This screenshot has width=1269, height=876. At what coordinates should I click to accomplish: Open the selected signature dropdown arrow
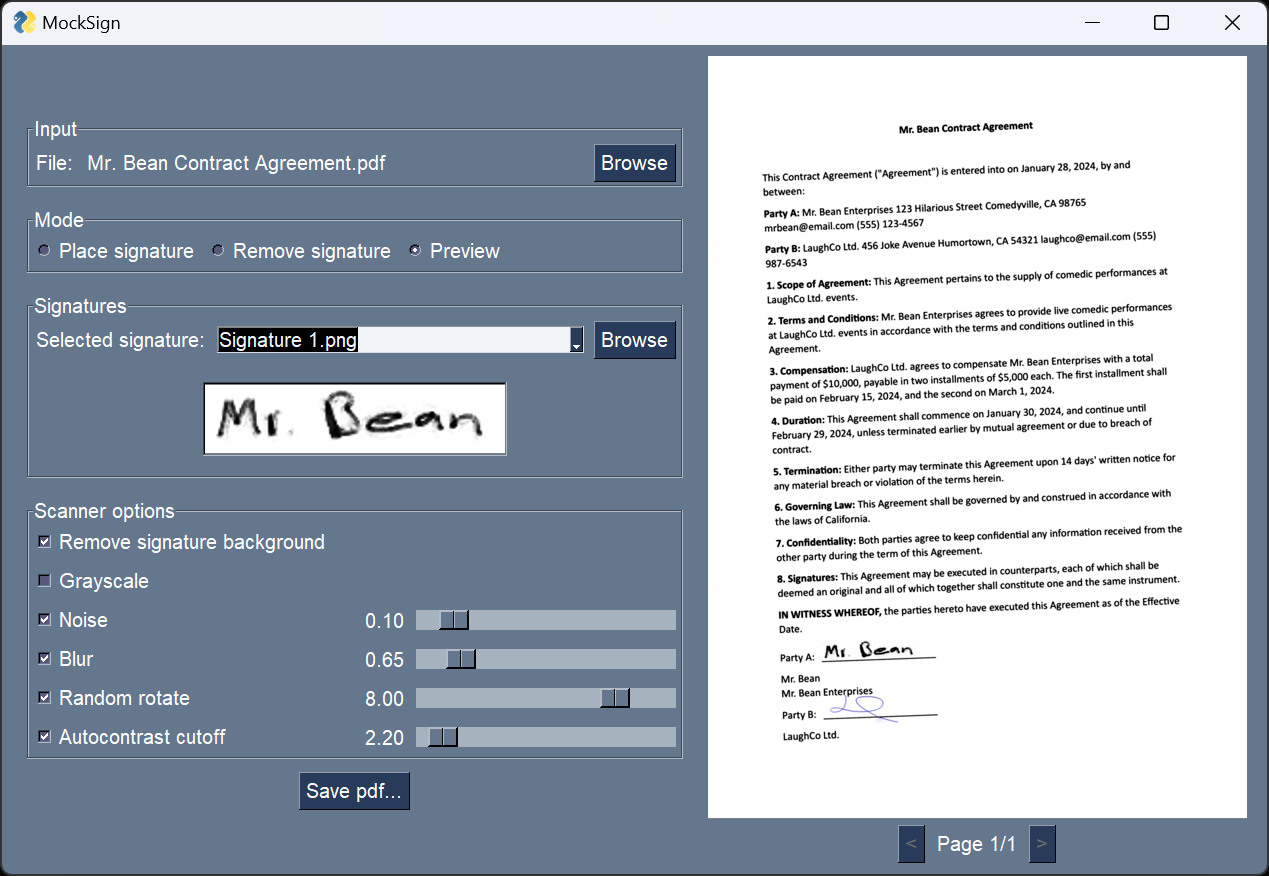point(577,340)
